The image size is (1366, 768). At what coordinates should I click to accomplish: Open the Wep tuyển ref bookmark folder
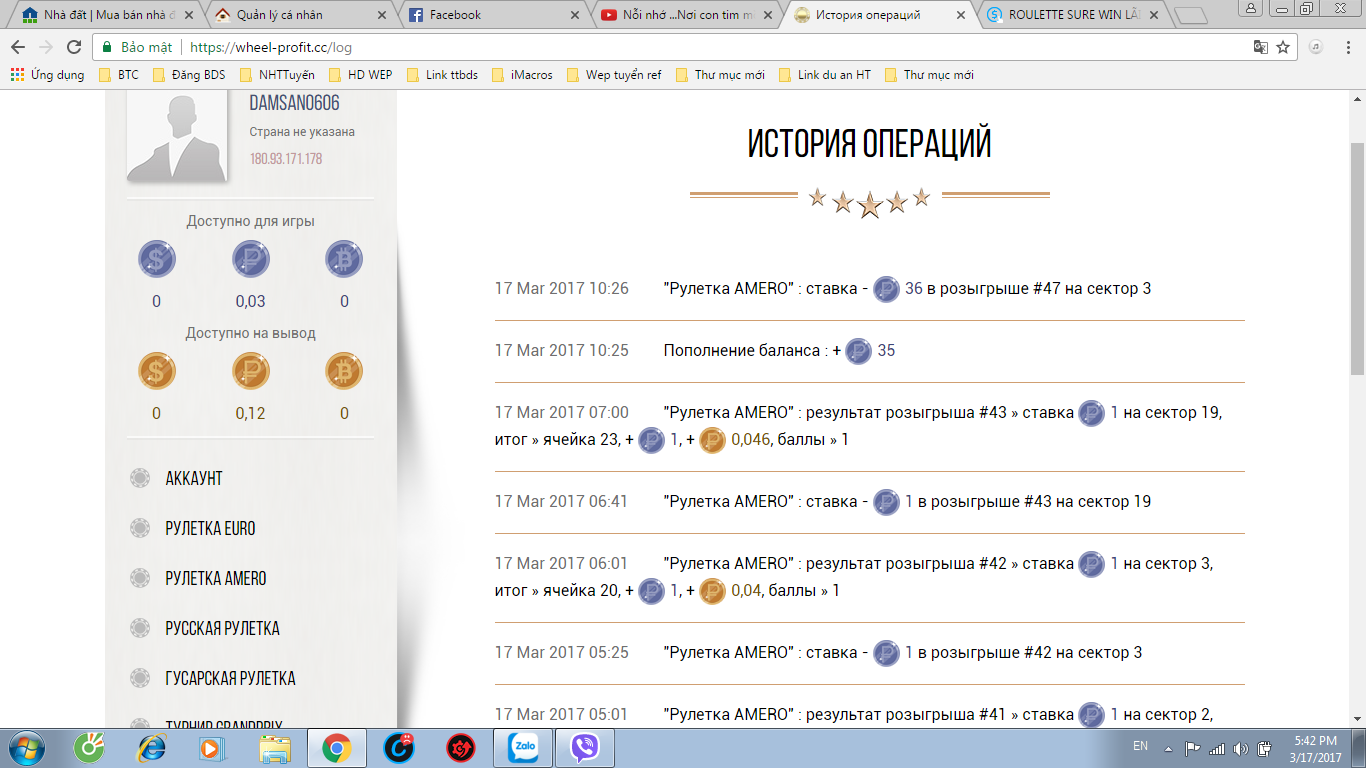[613, 75]
